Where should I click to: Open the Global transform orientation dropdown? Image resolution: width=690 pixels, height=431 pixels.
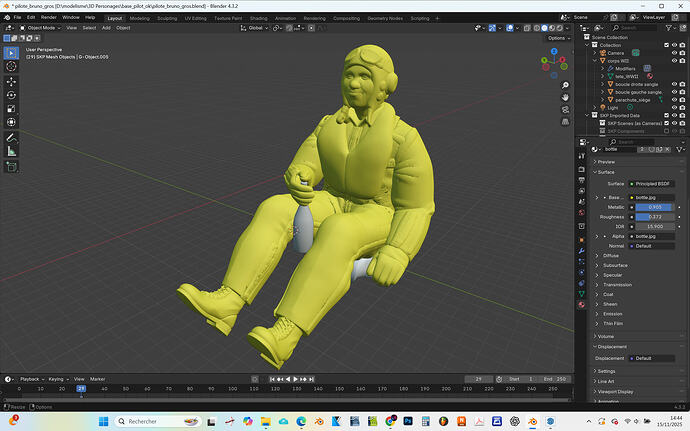coord(257,28)
